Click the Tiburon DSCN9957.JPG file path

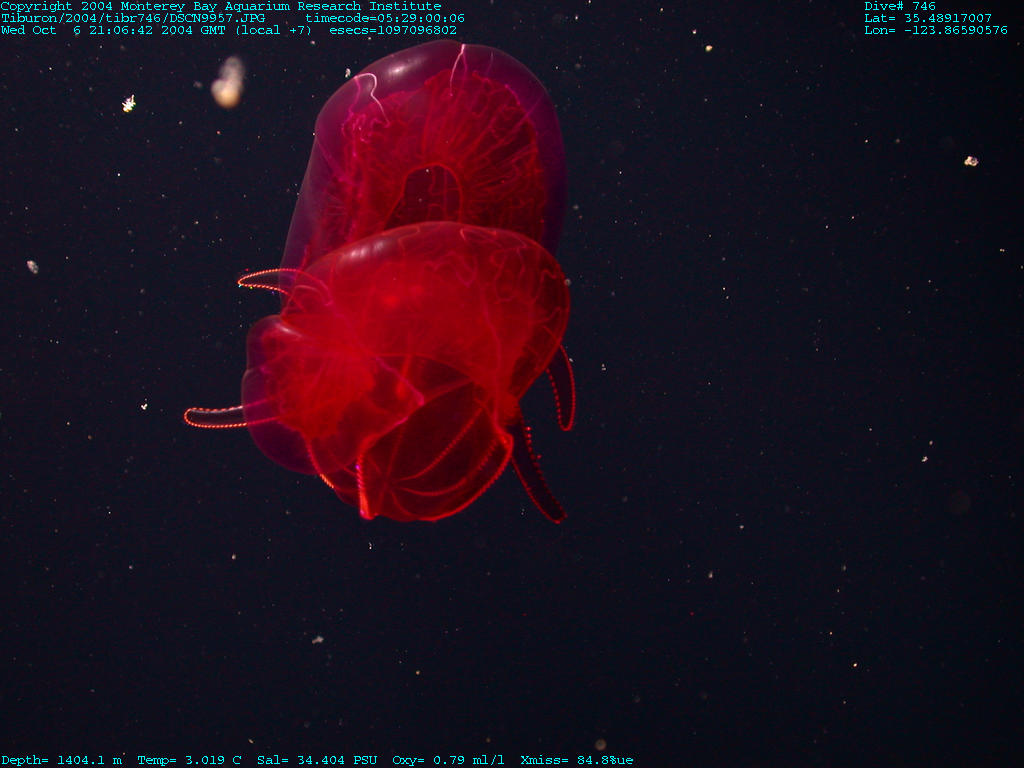coord(133,18)
